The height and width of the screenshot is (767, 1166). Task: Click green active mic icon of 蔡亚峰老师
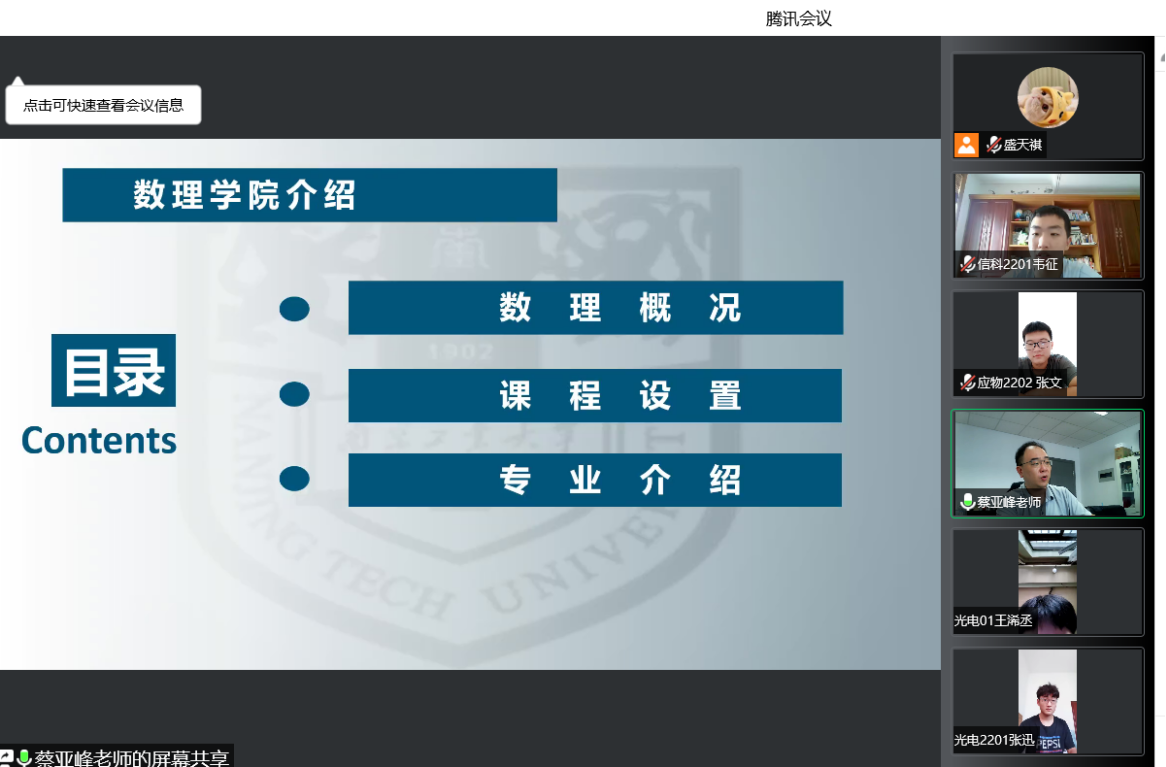967,502
